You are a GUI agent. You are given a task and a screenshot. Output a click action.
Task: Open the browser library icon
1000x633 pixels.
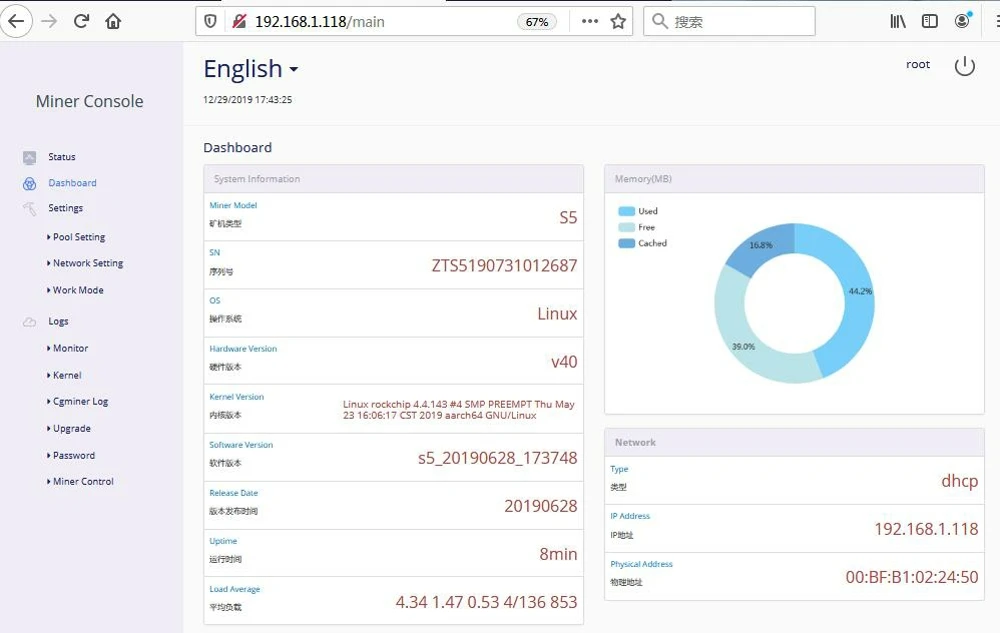(898, 22)
